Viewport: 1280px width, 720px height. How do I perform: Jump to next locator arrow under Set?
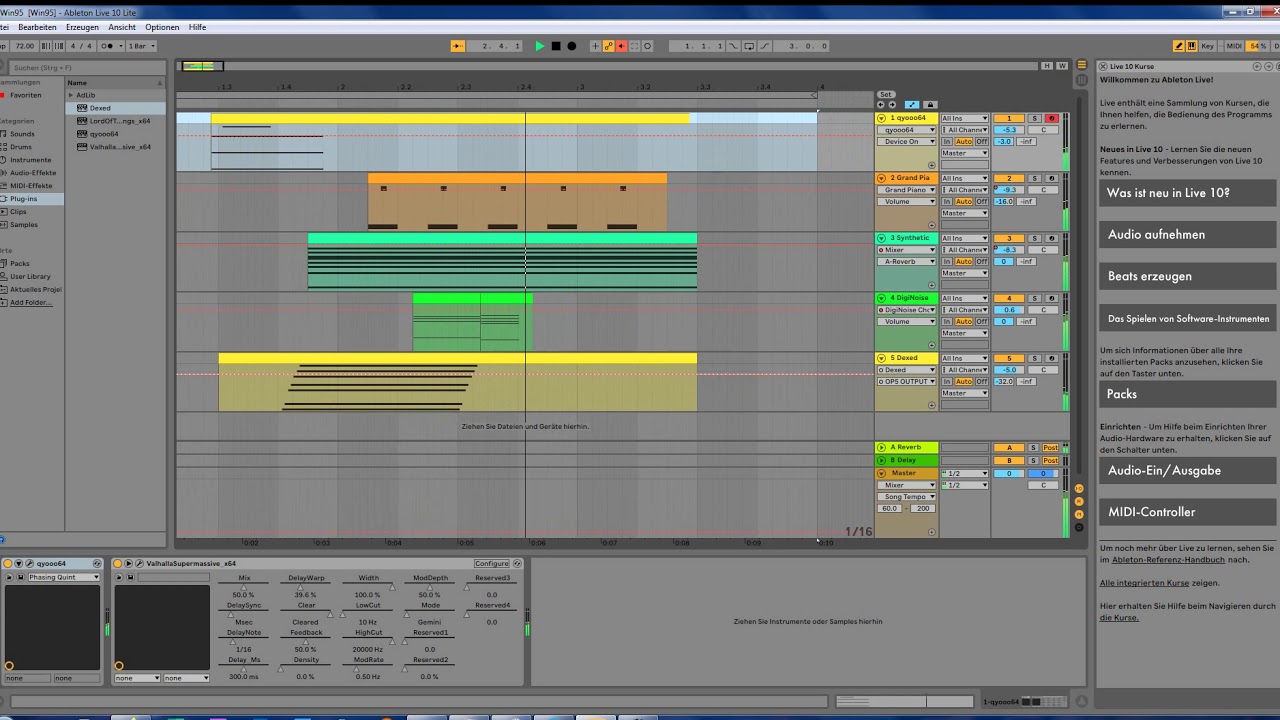point(892,105)
